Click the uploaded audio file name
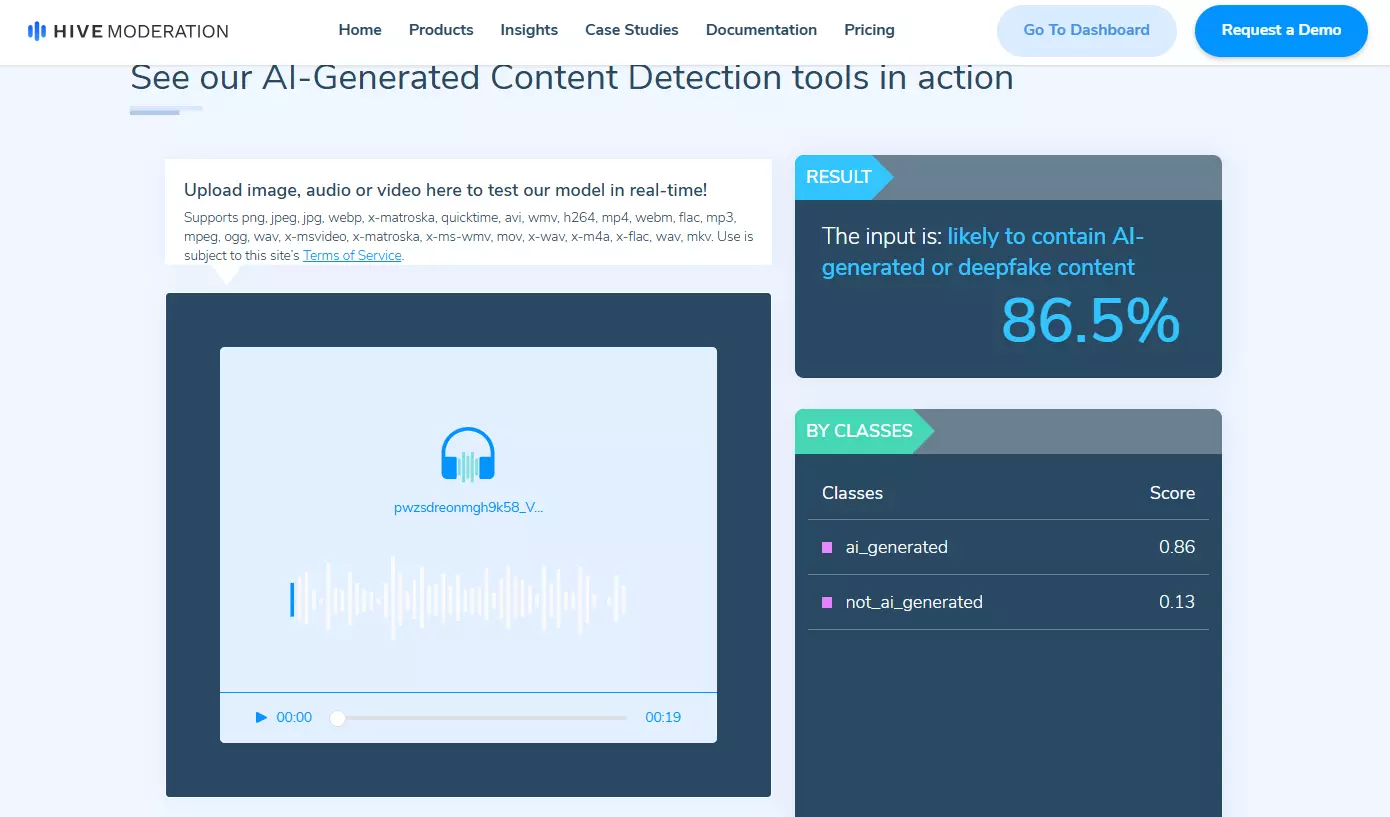1390x817 pixels. point(468,507)
